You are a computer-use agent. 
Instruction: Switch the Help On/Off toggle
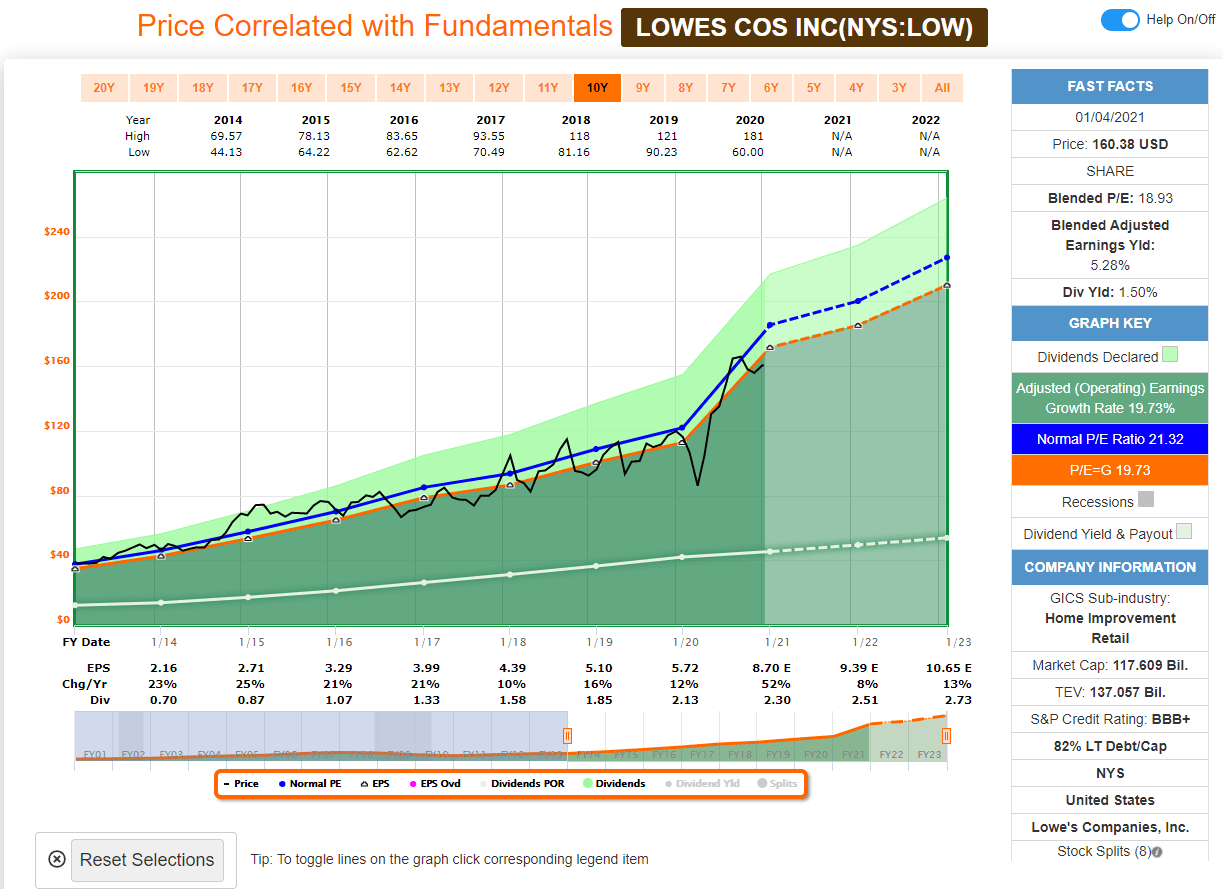click(1120, 20)
